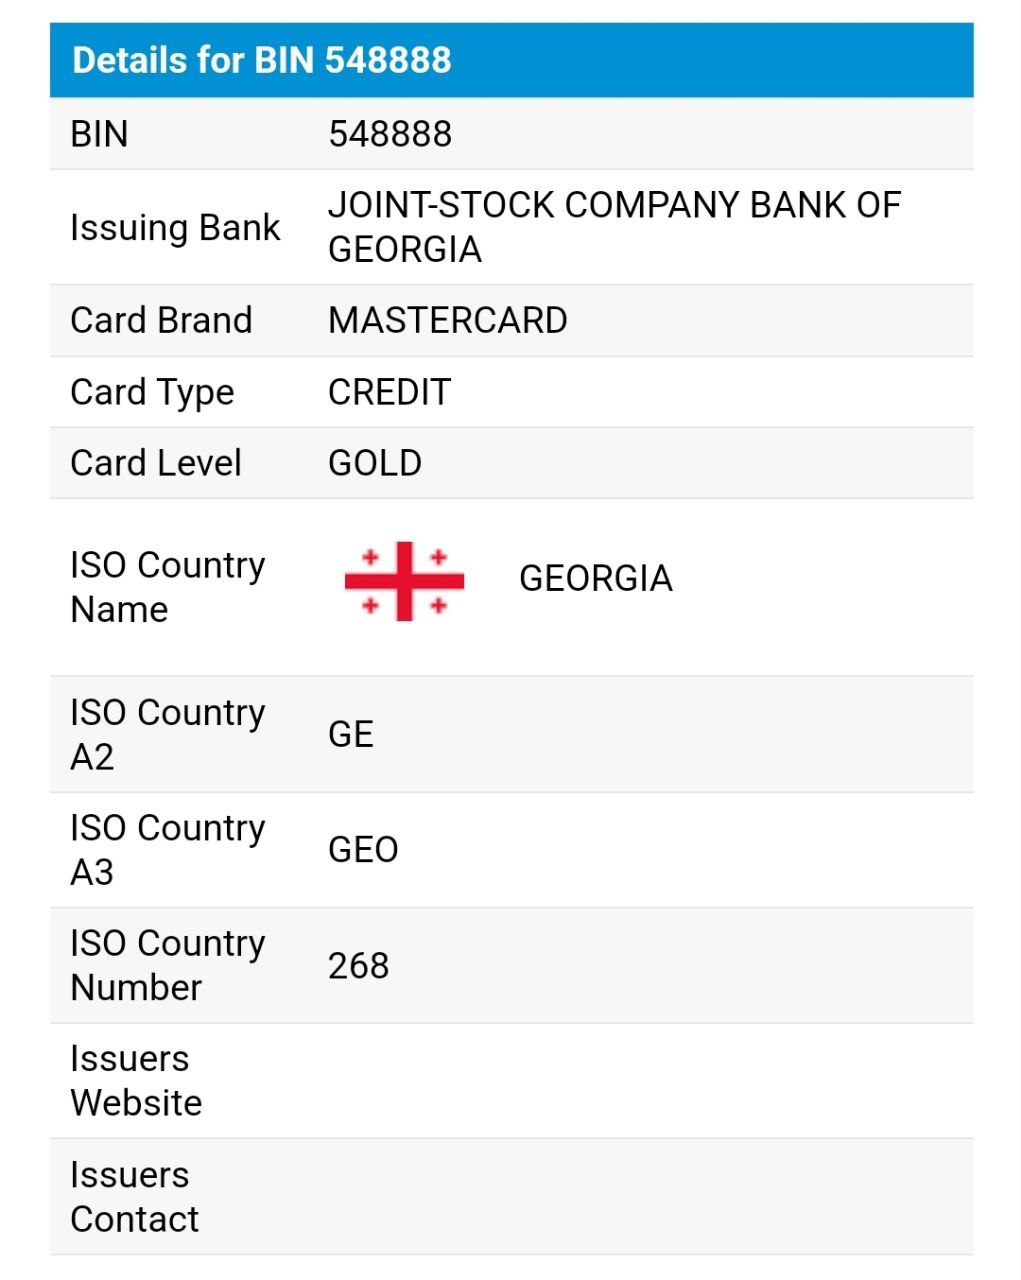Select the GOLD card level value
1021x1280 pixels.
tap(375, 463)
